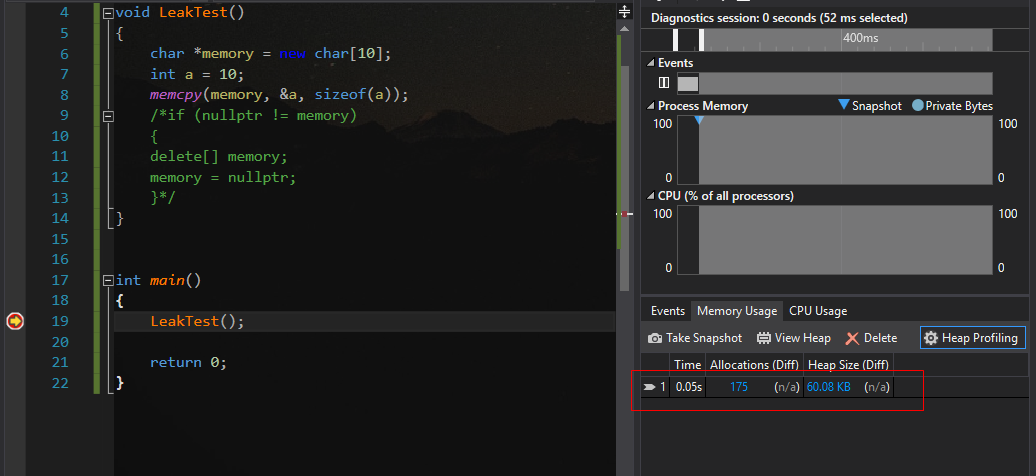Collapse the comment block at line 9
This screenshot has width=1036, height=476.
[108, 116]
